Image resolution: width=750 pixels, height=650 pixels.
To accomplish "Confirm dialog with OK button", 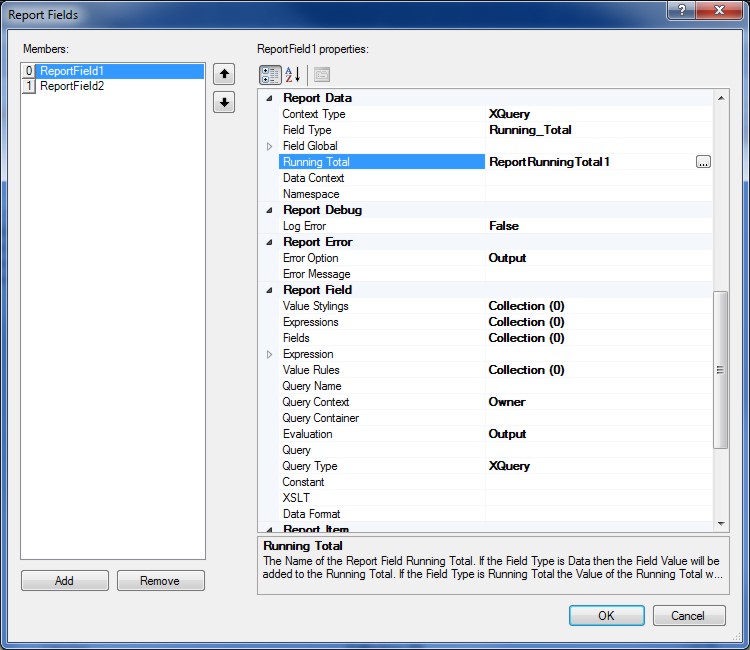I will [x=606, y=615].
